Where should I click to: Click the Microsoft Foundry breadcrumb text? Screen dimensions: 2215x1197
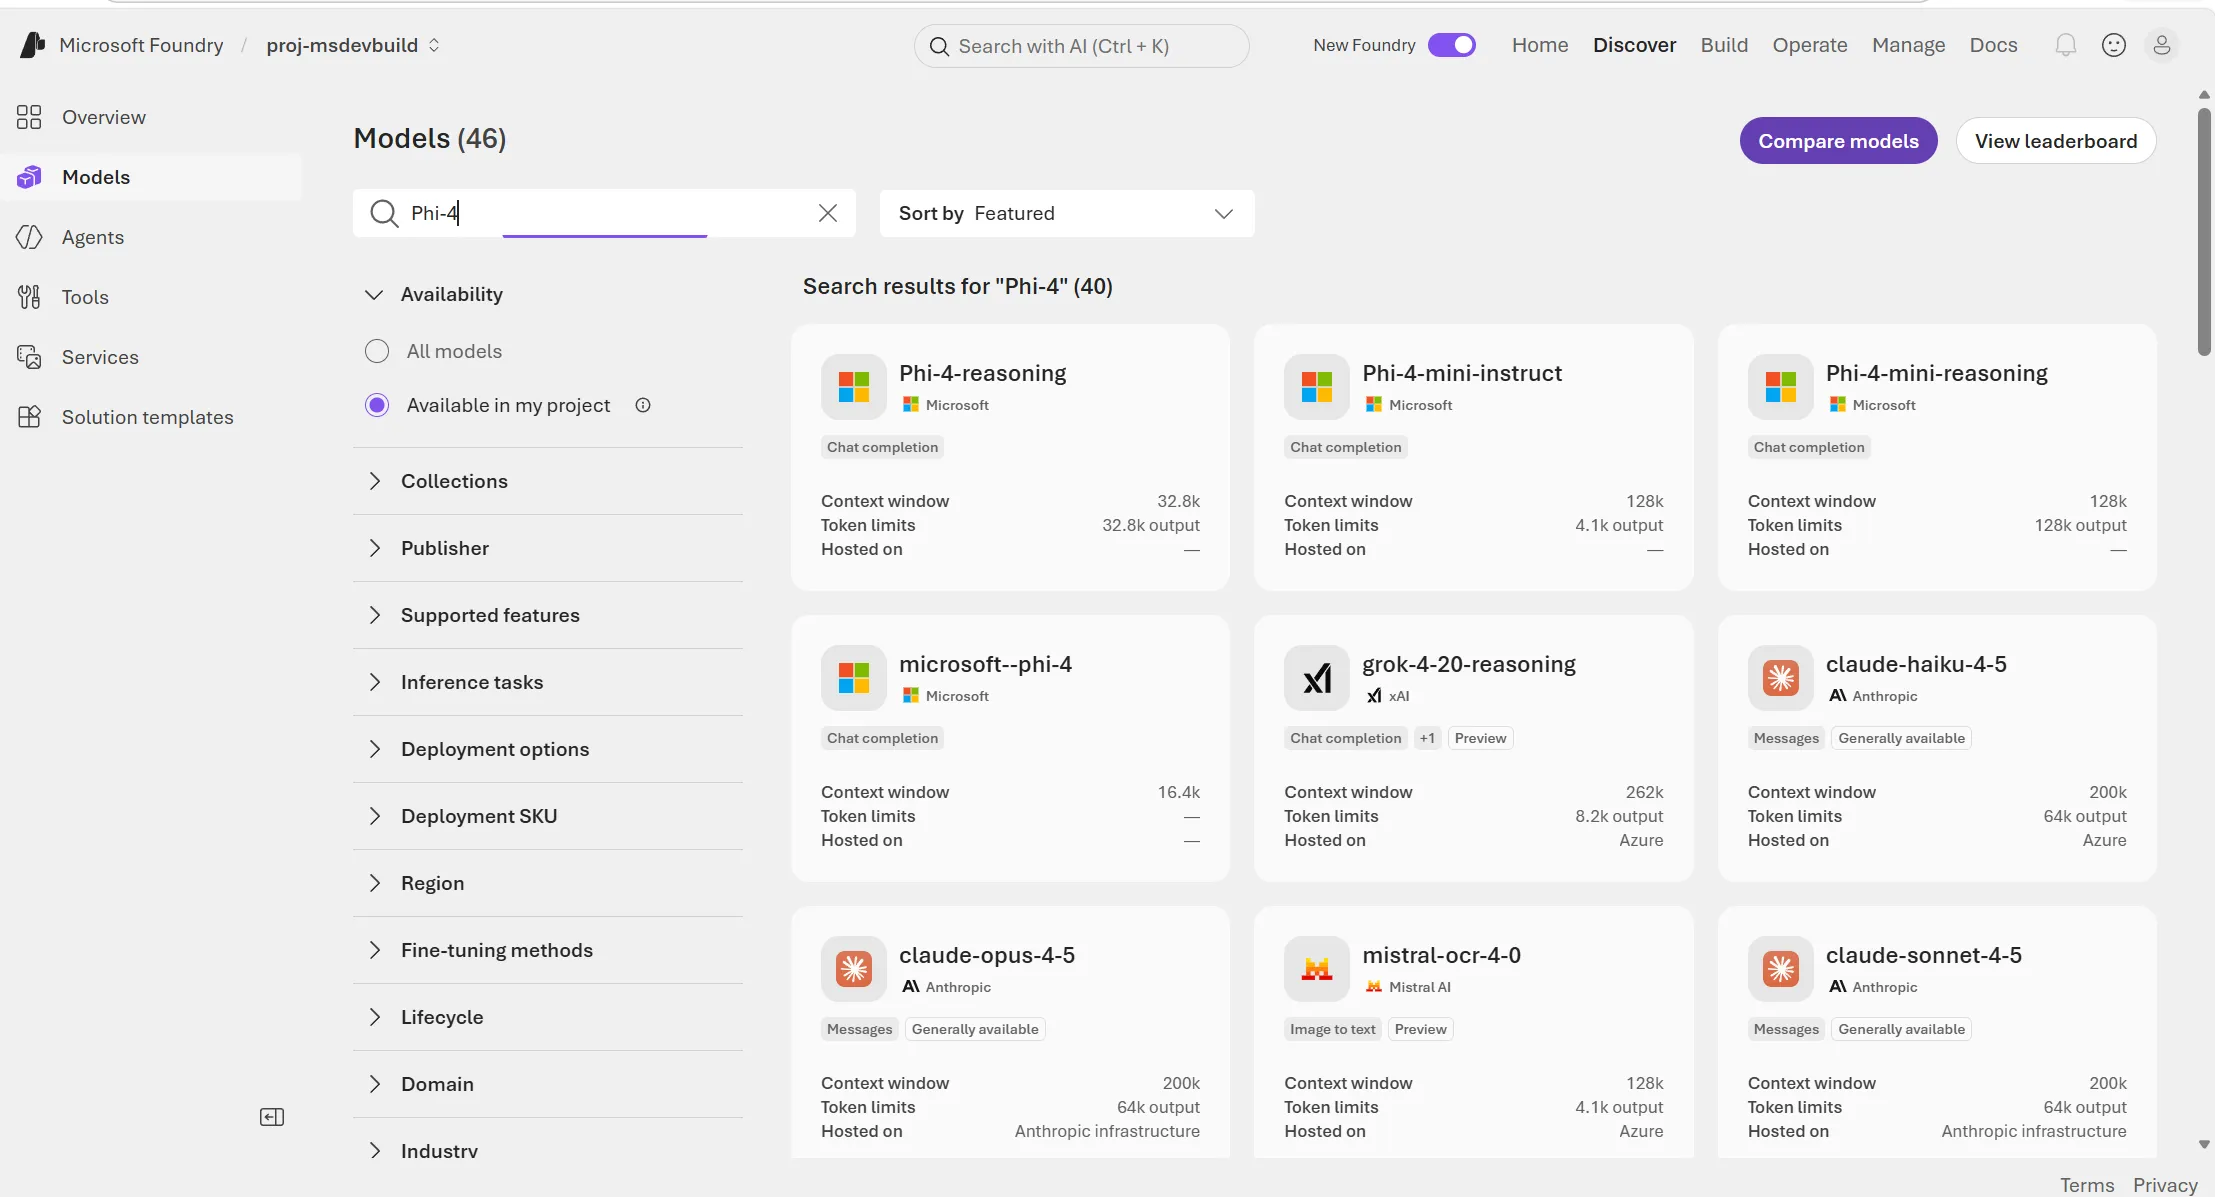click(141, 45)
